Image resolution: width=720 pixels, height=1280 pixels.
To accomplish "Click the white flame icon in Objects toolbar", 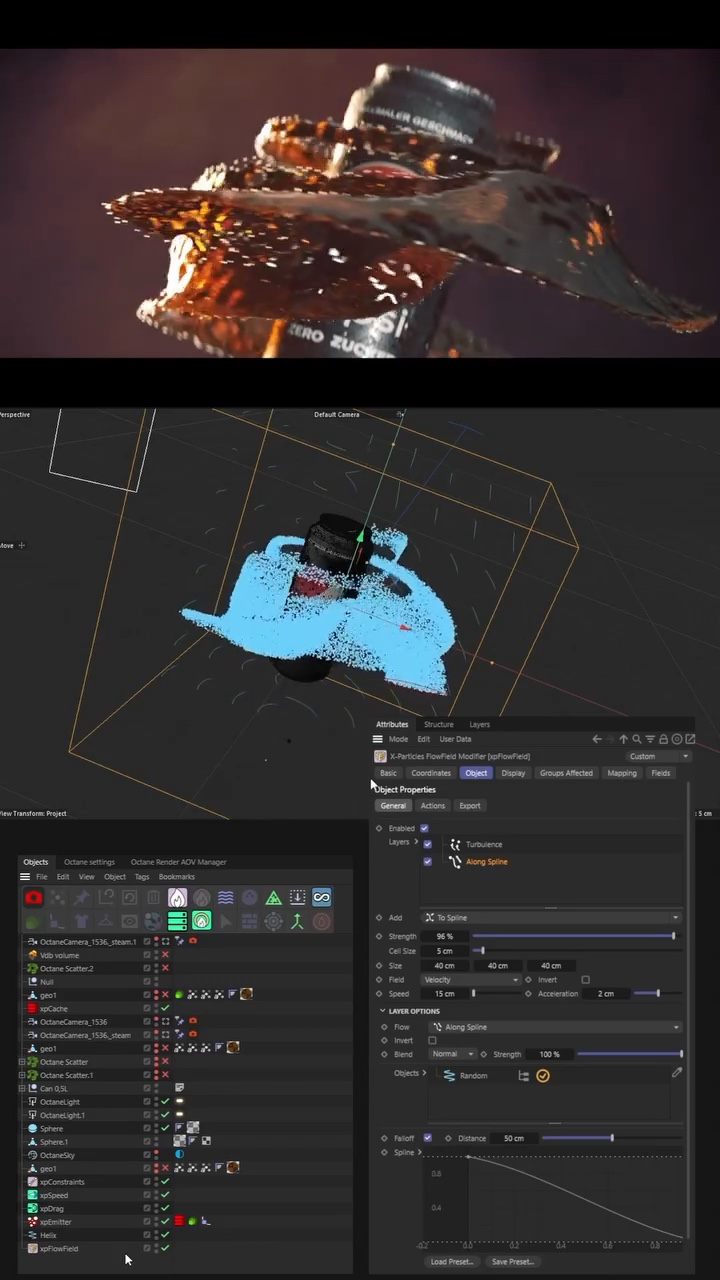I will point(177,898).
